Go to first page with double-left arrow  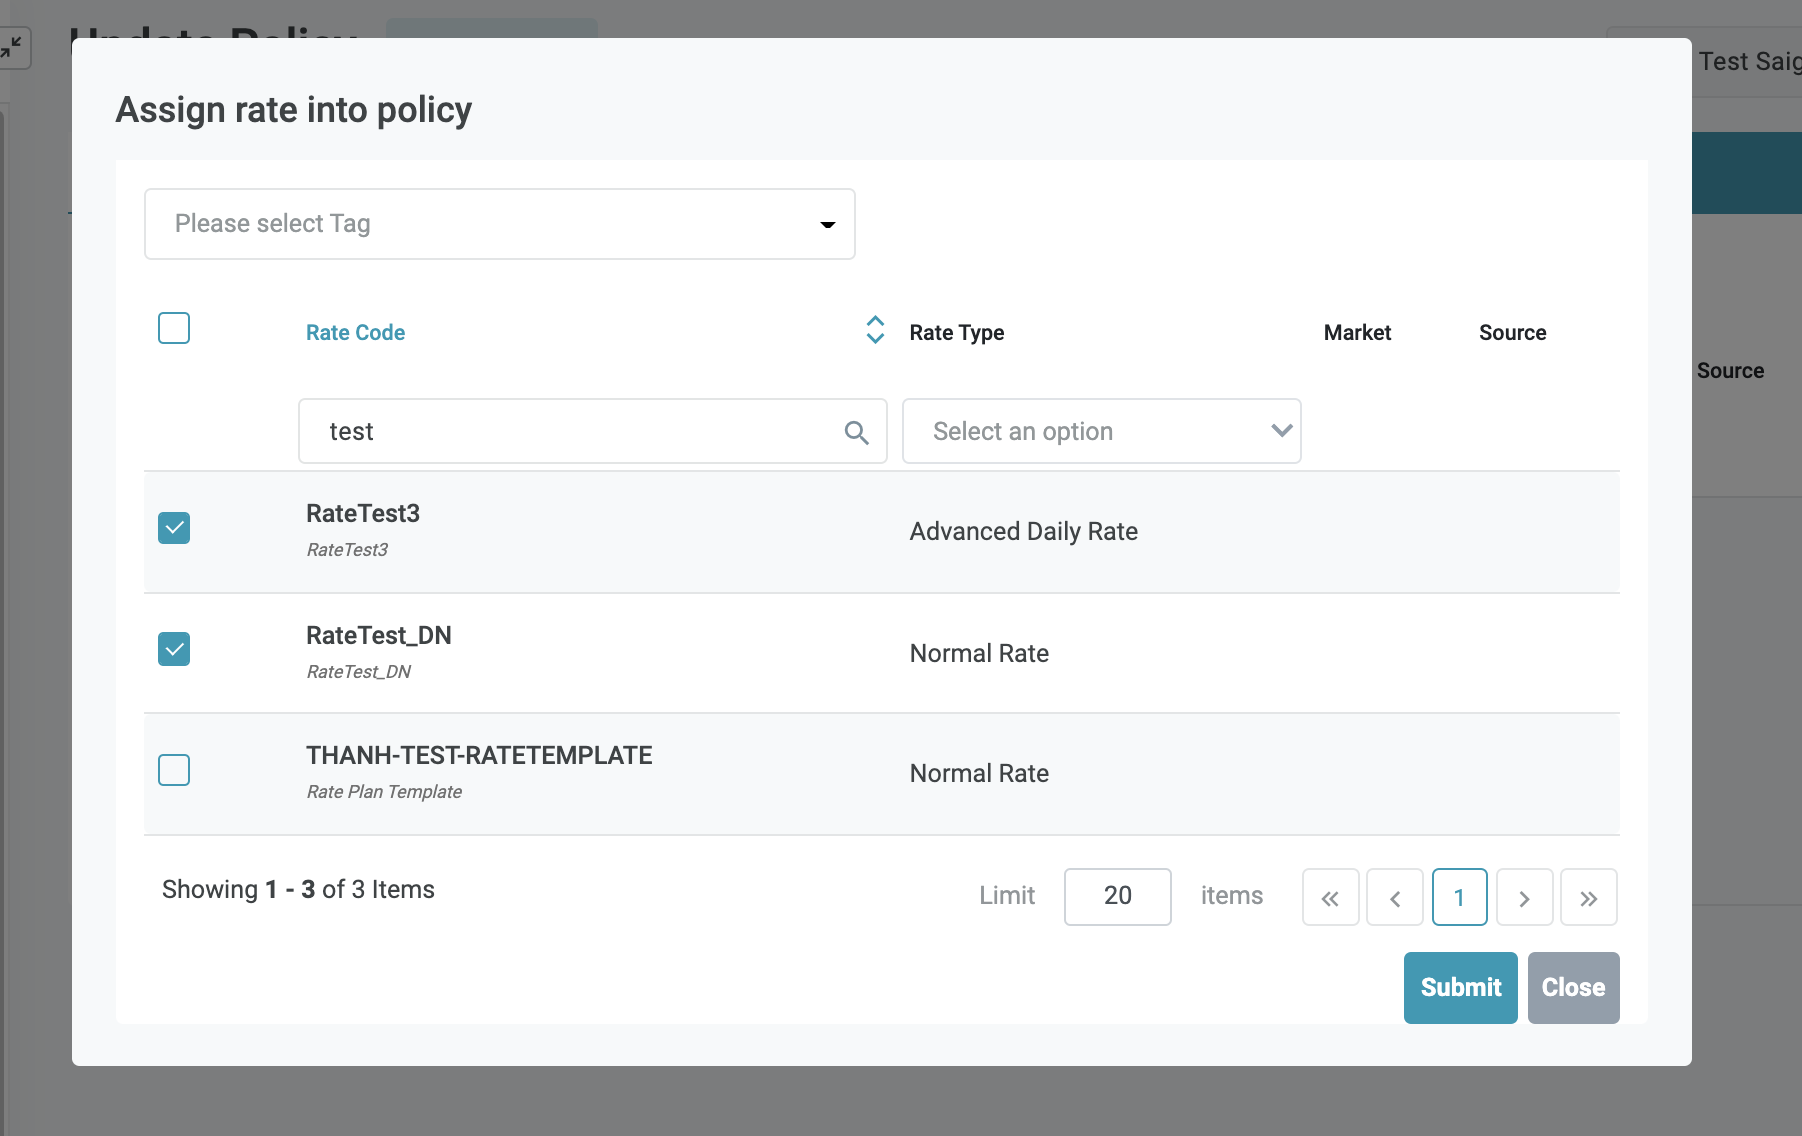[x=1330, y=898]
